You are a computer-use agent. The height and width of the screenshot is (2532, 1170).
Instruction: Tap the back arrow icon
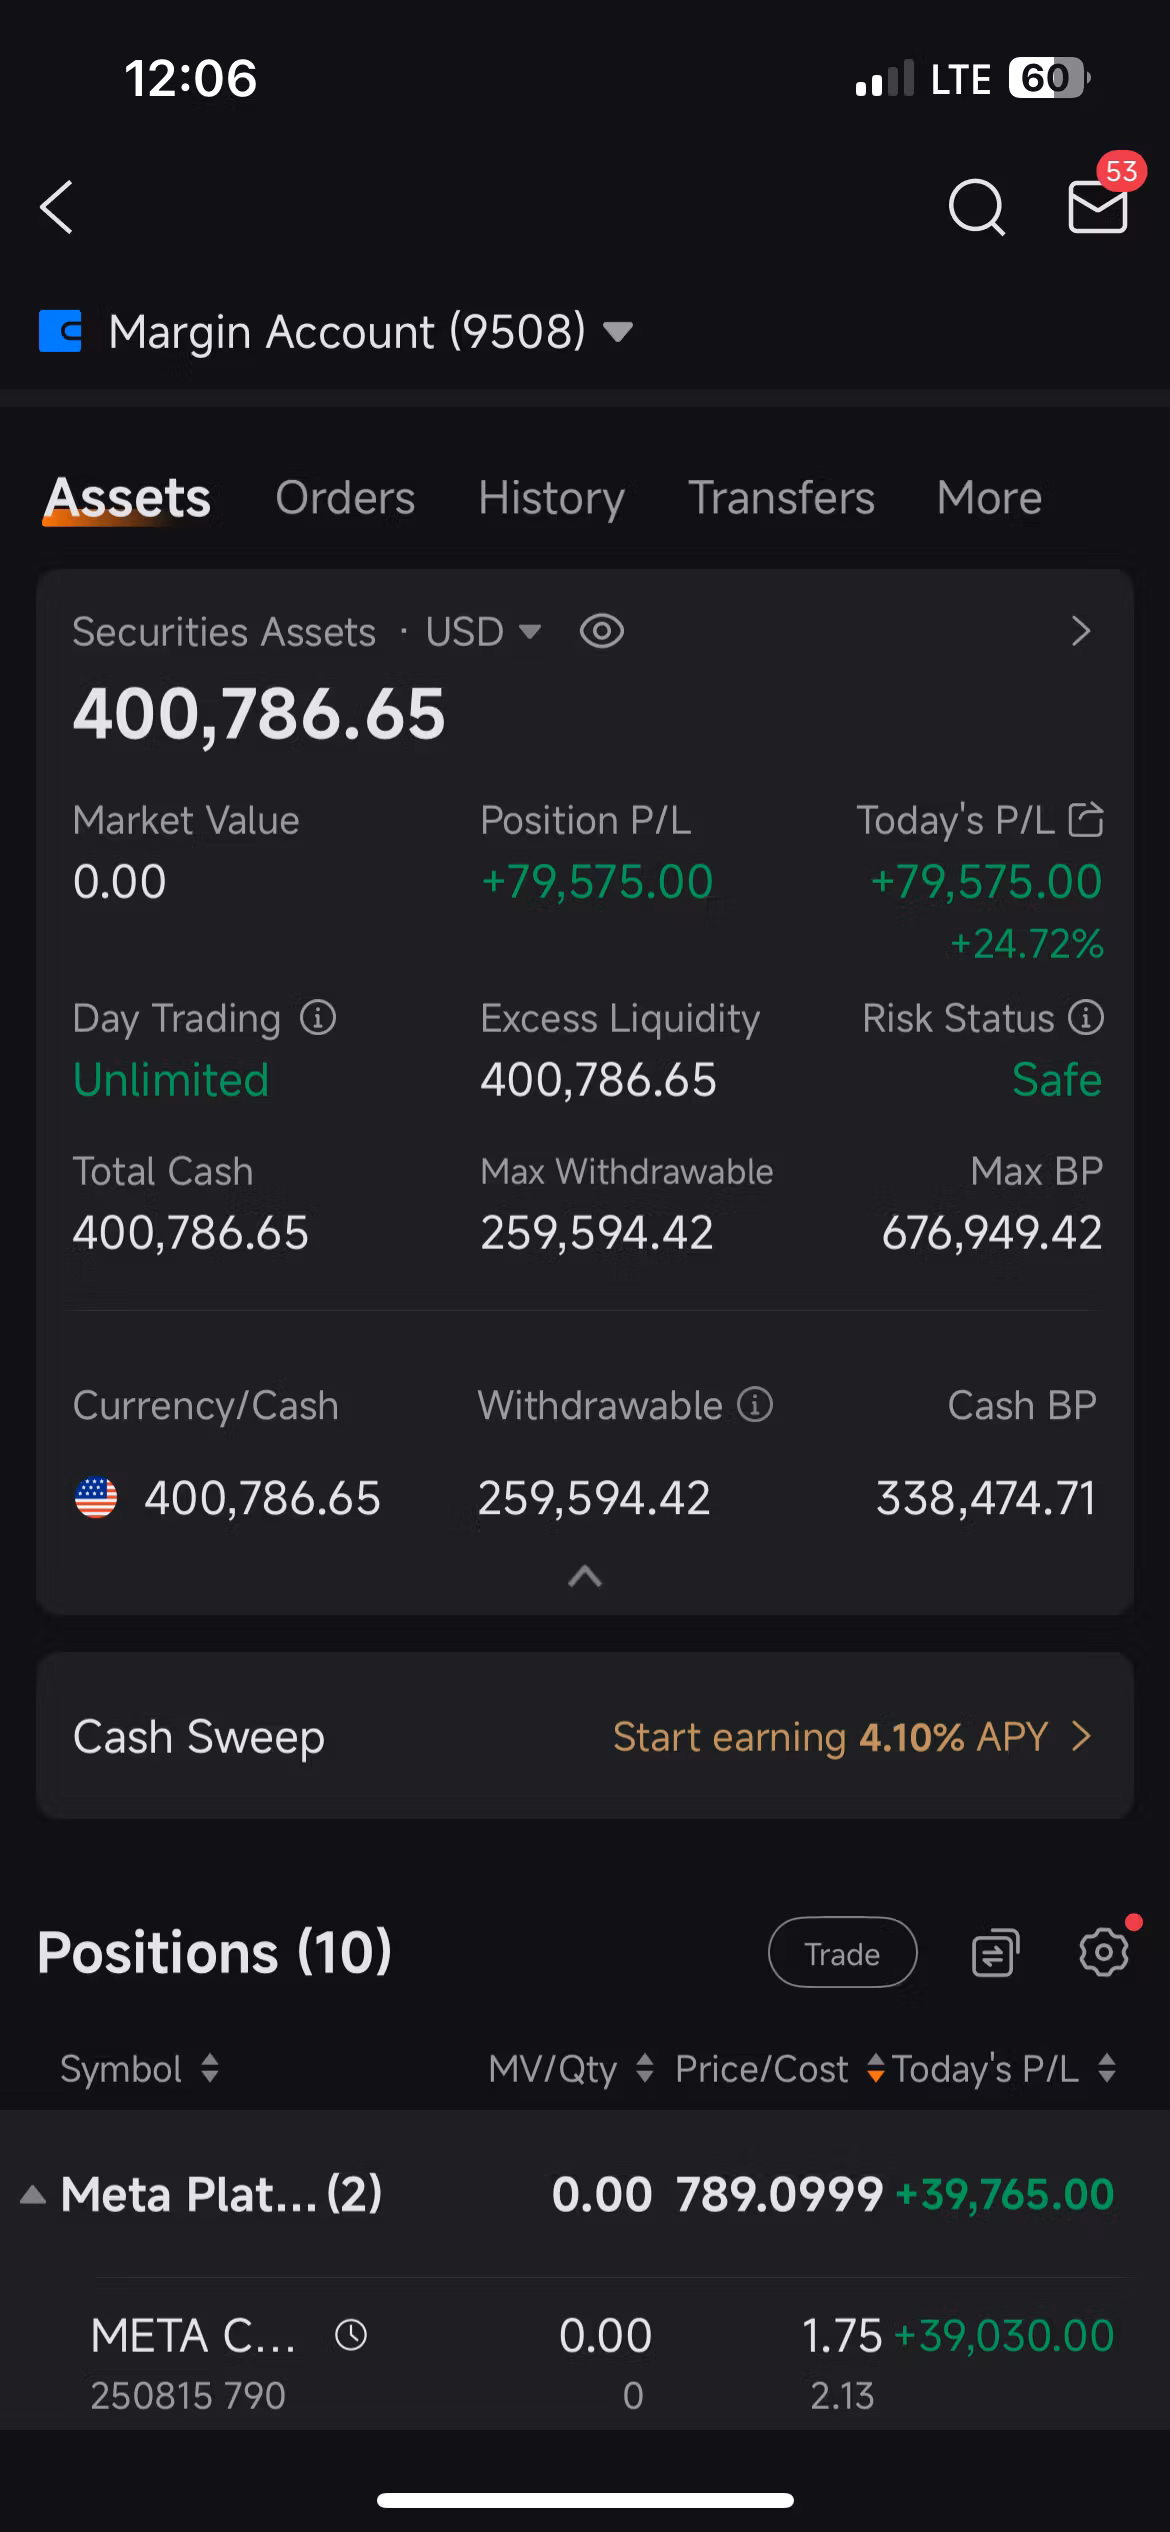[x=57, y=207]
